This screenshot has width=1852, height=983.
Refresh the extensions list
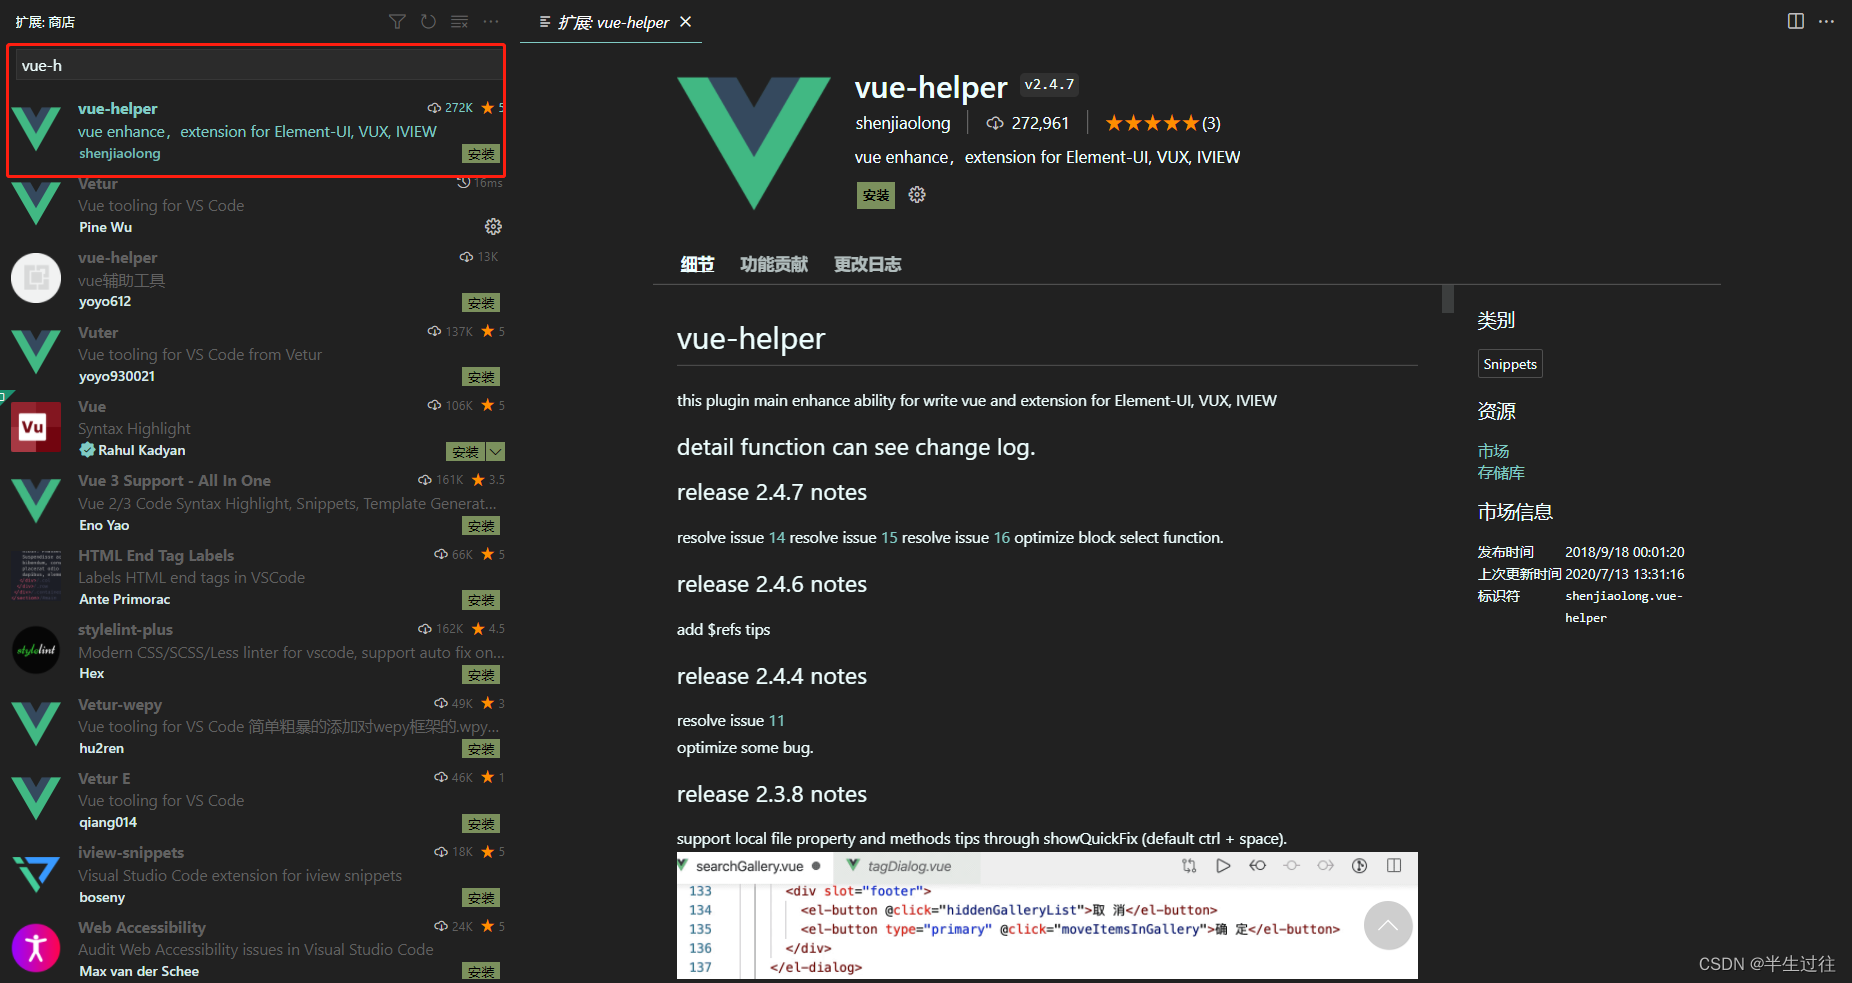[x=428, y=22]
